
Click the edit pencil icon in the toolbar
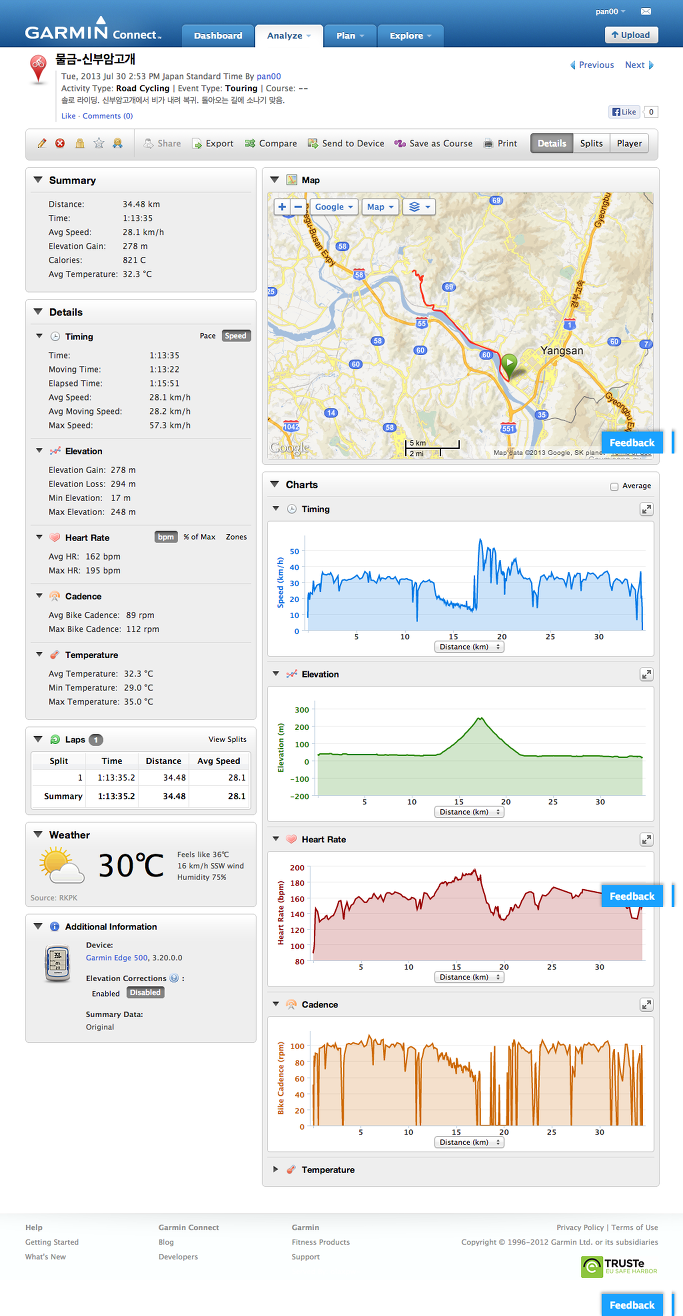pos(42,144)
